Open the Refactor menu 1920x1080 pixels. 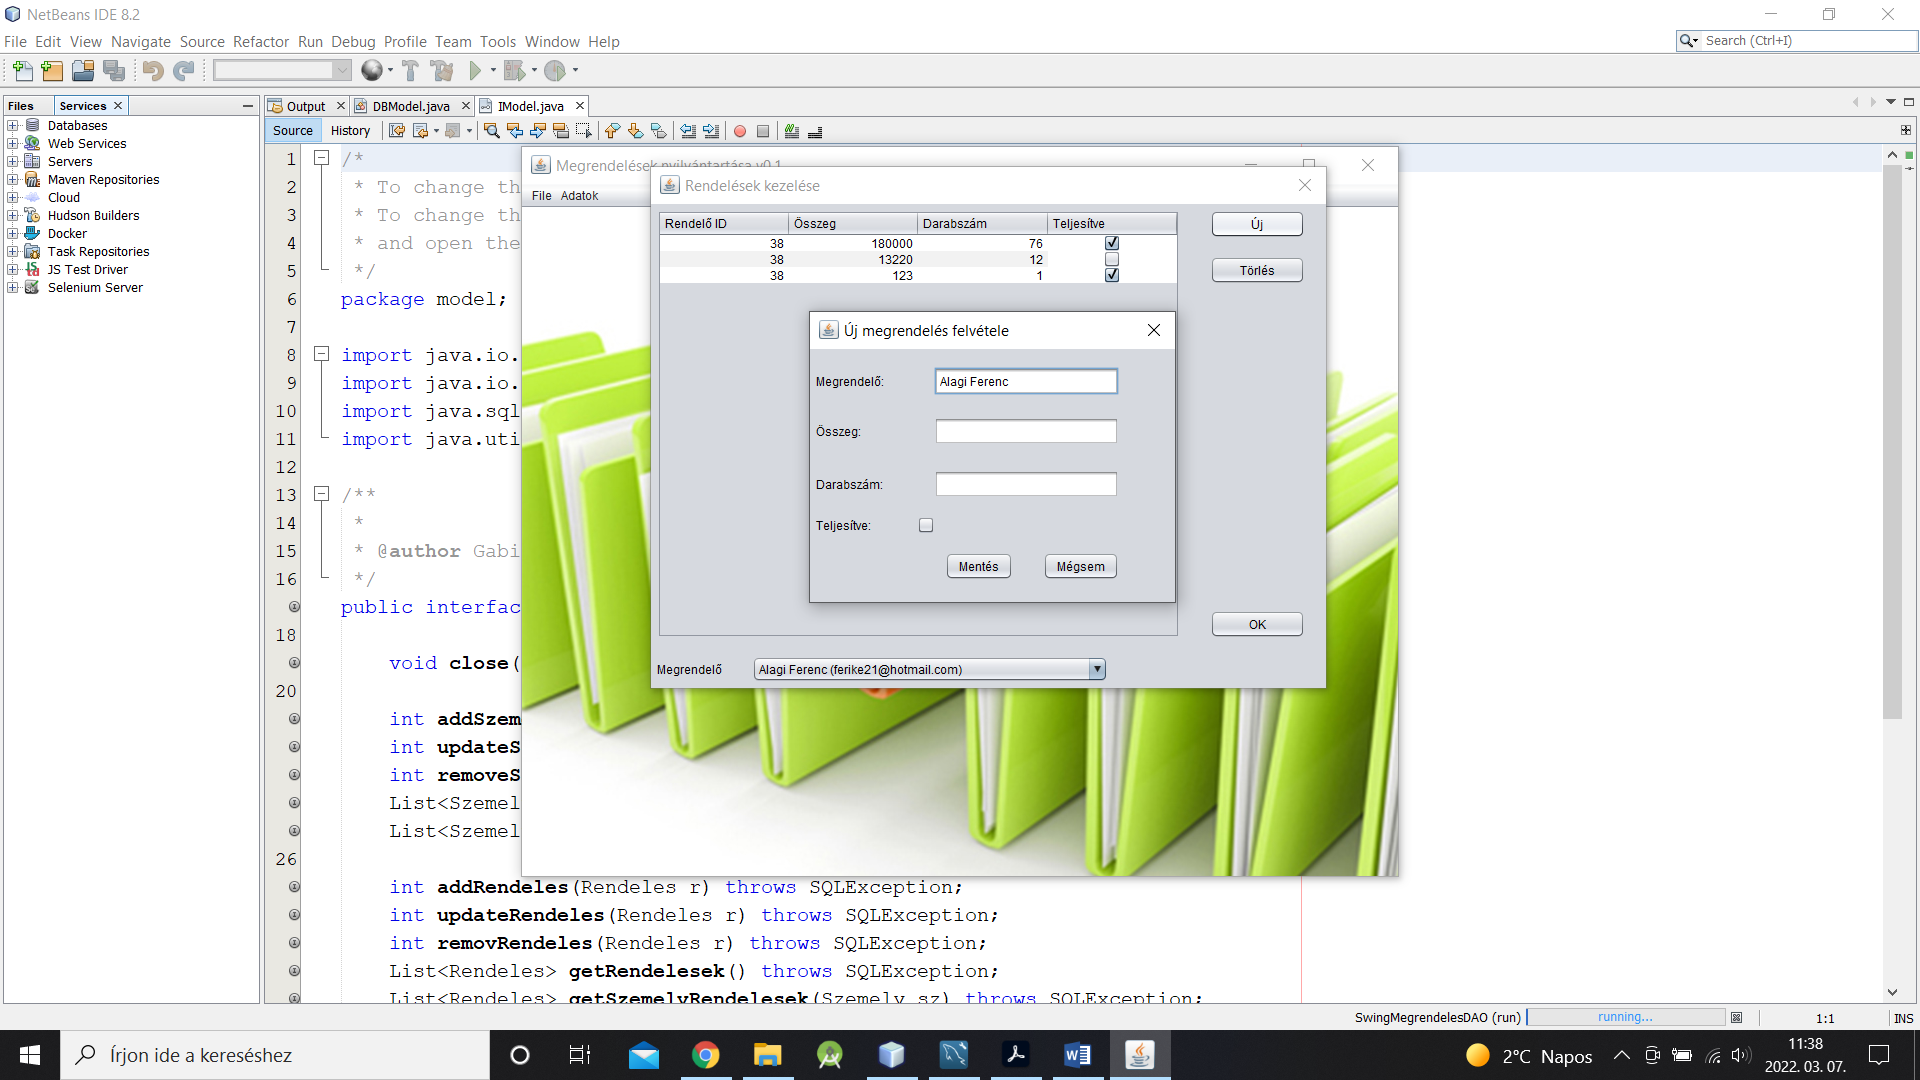261,41
